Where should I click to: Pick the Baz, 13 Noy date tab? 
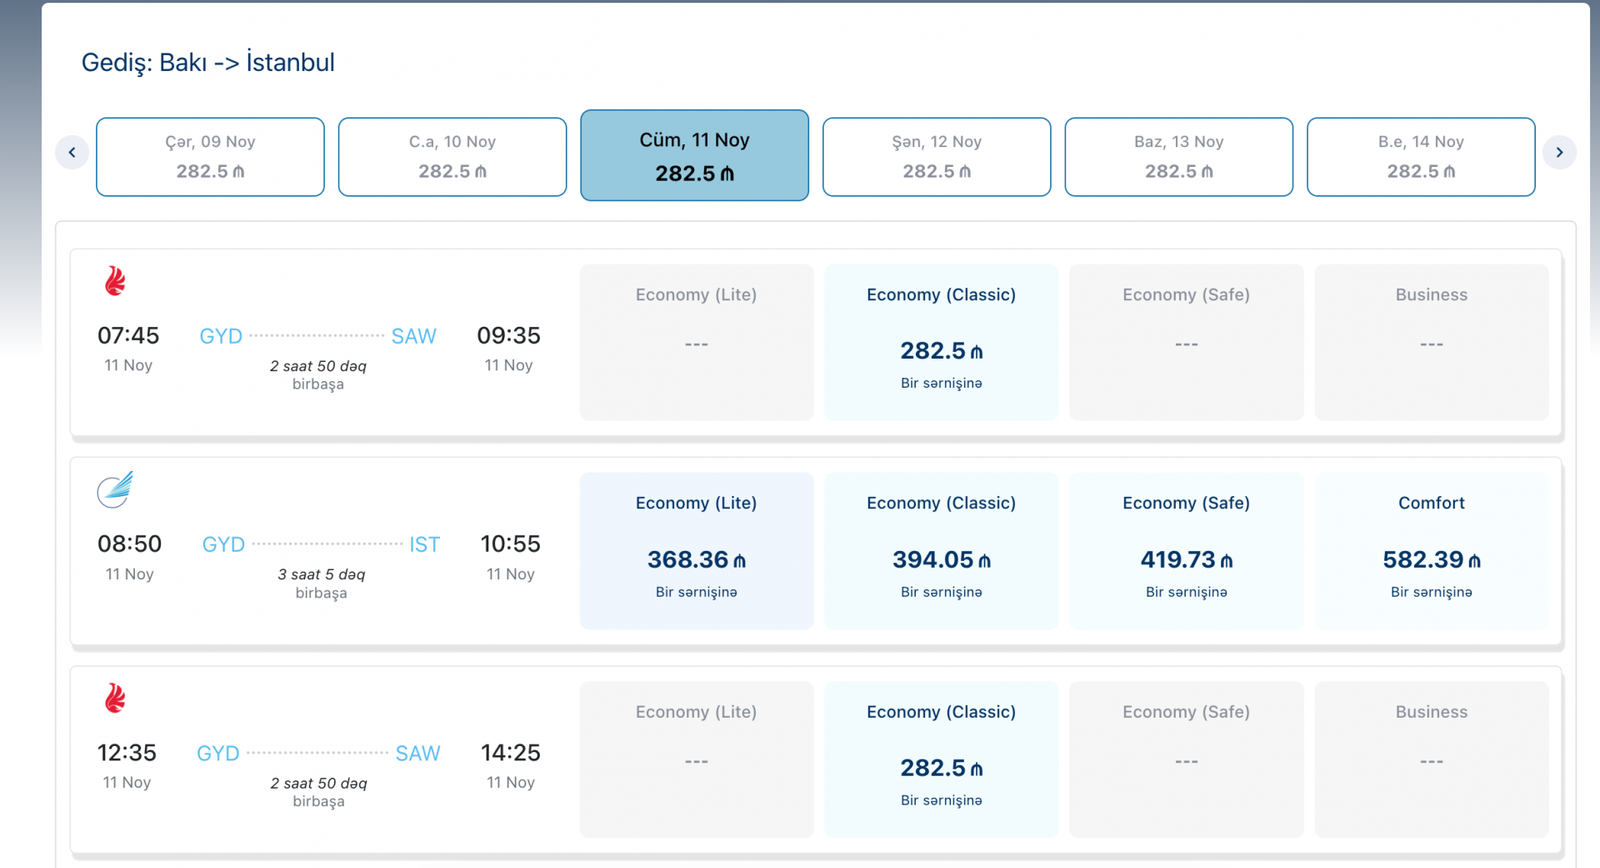pos(1178,157)
